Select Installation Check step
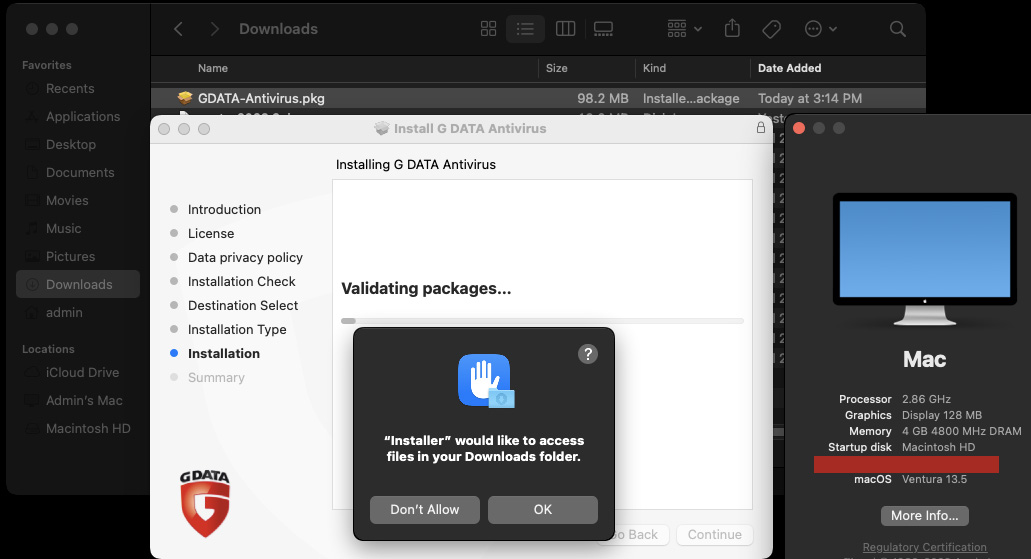Viewport: 1031px width, 559px height. point(241,281)
